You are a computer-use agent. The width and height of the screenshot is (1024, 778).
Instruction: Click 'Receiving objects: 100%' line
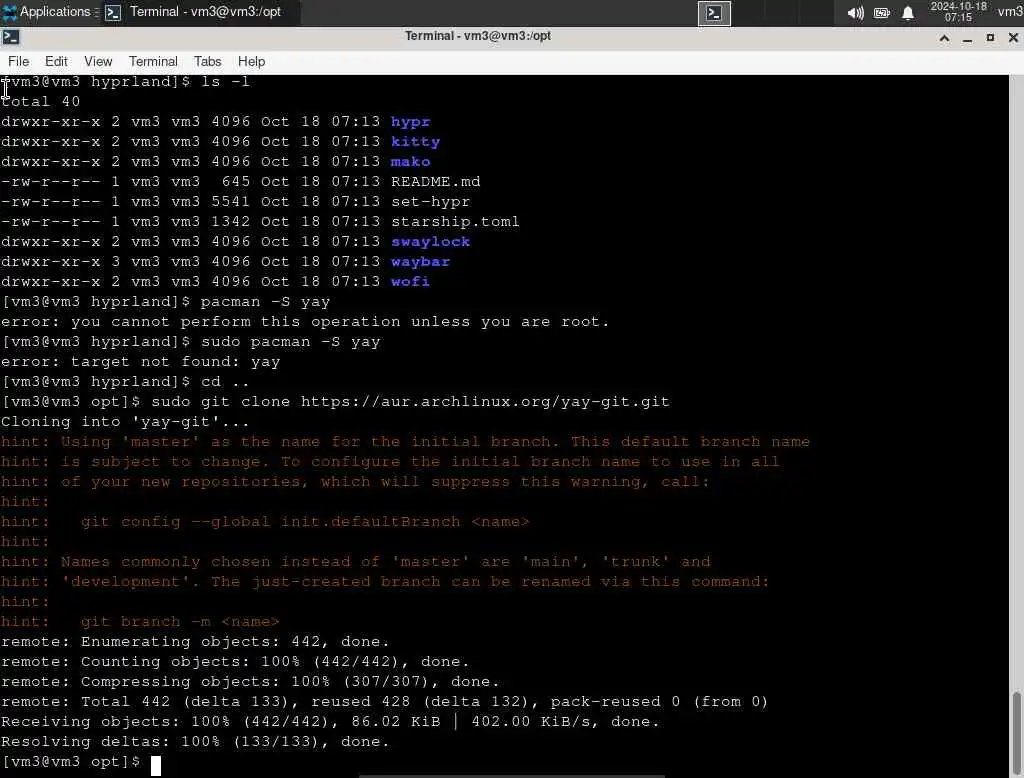330,721
